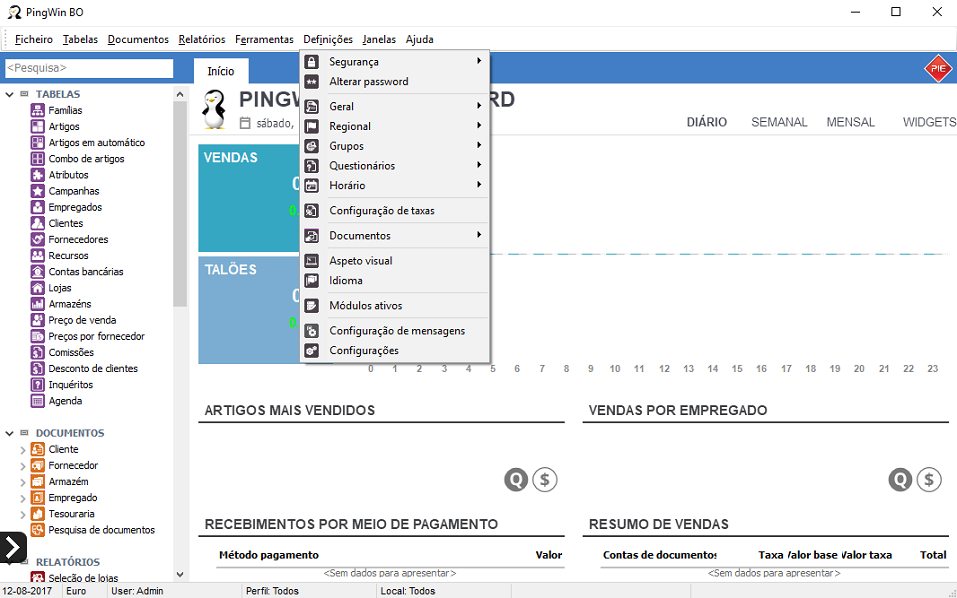Switch to the MENSAL view

(850, 122)
